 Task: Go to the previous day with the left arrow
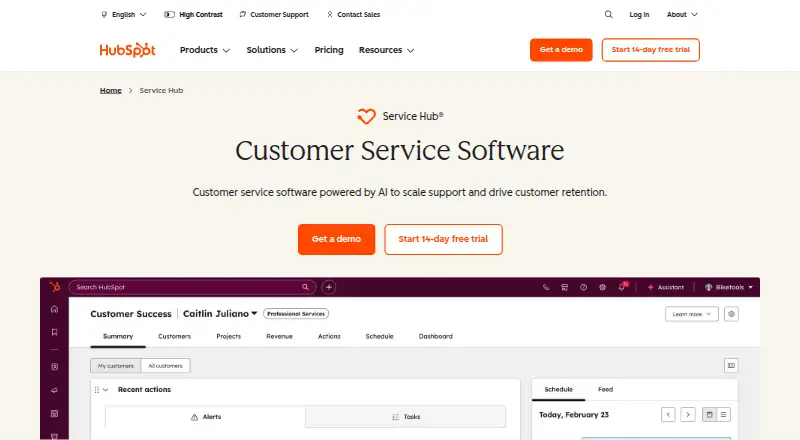[668, 414]
